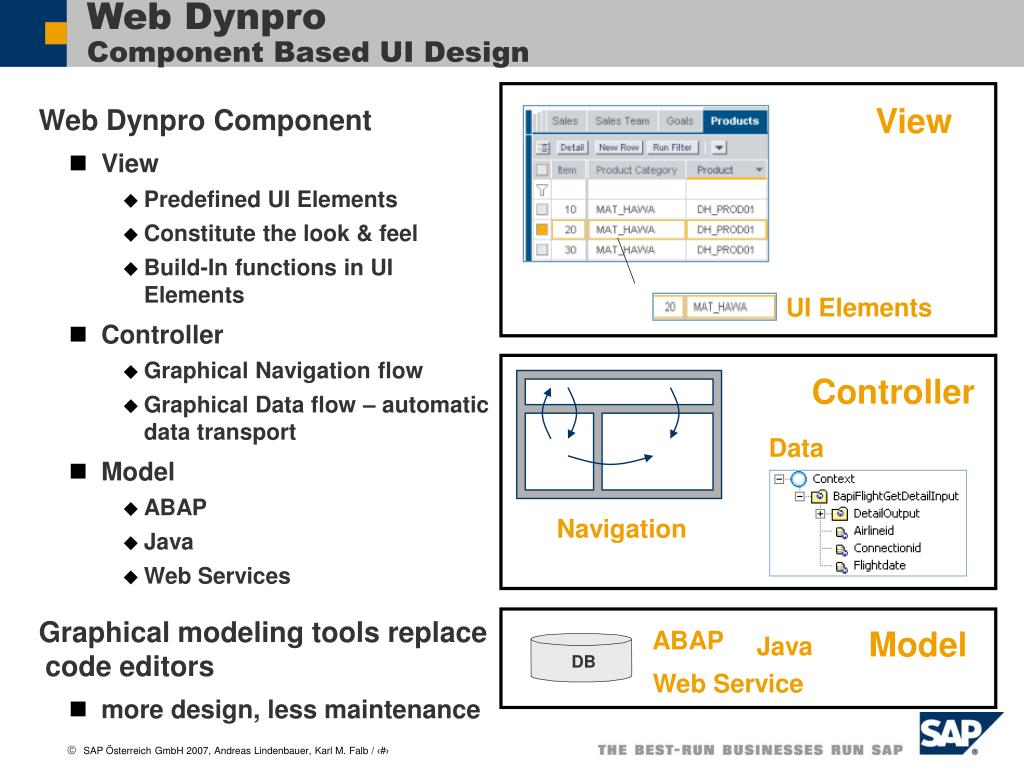Click the MAT_HAWA field in the enlarged UI element
Image resolution: width=1024 pixels, height=768 pixels.
[x=730, y=307]
